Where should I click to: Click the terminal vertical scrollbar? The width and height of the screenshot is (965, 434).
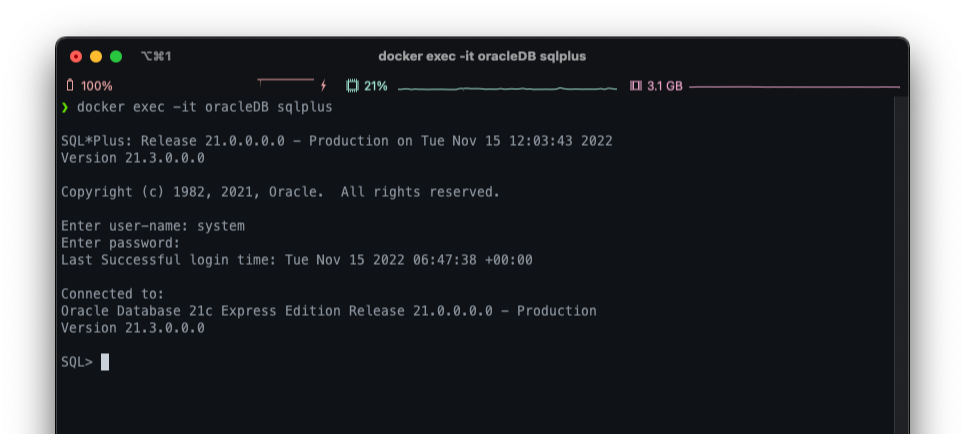pos(901,265)
